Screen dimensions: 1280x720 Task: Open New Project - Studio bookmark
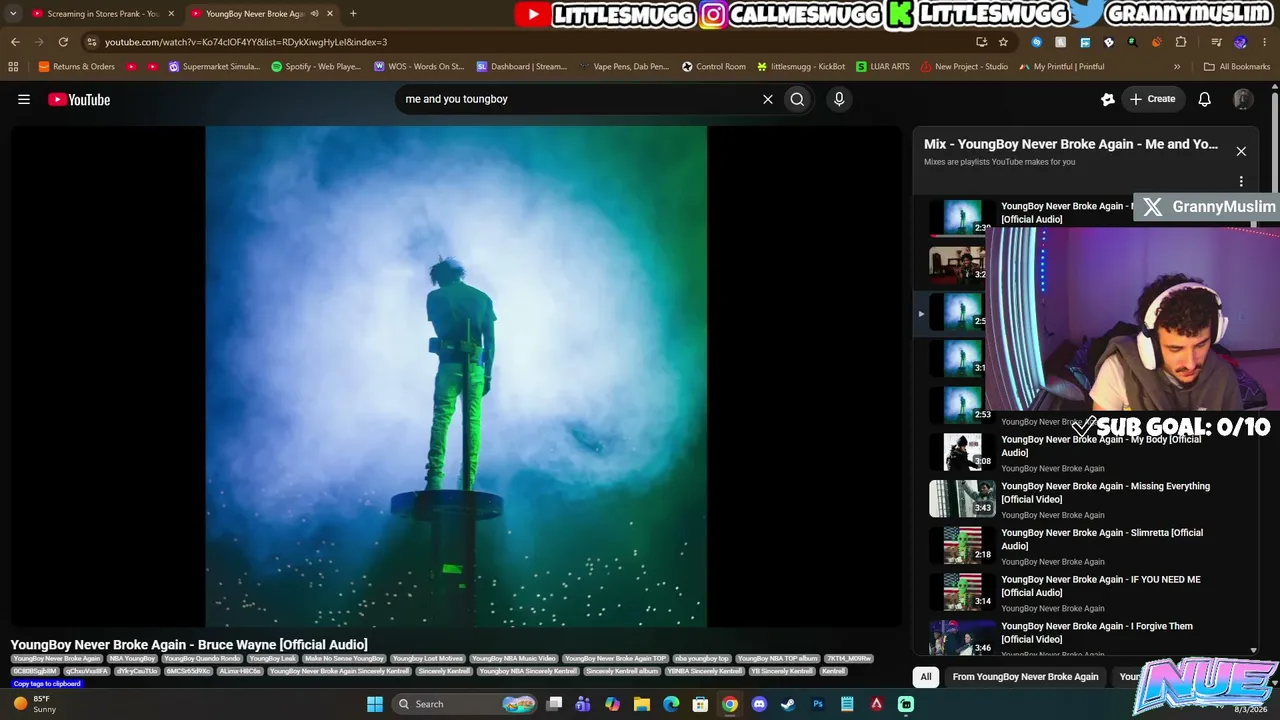coord(964,67)
